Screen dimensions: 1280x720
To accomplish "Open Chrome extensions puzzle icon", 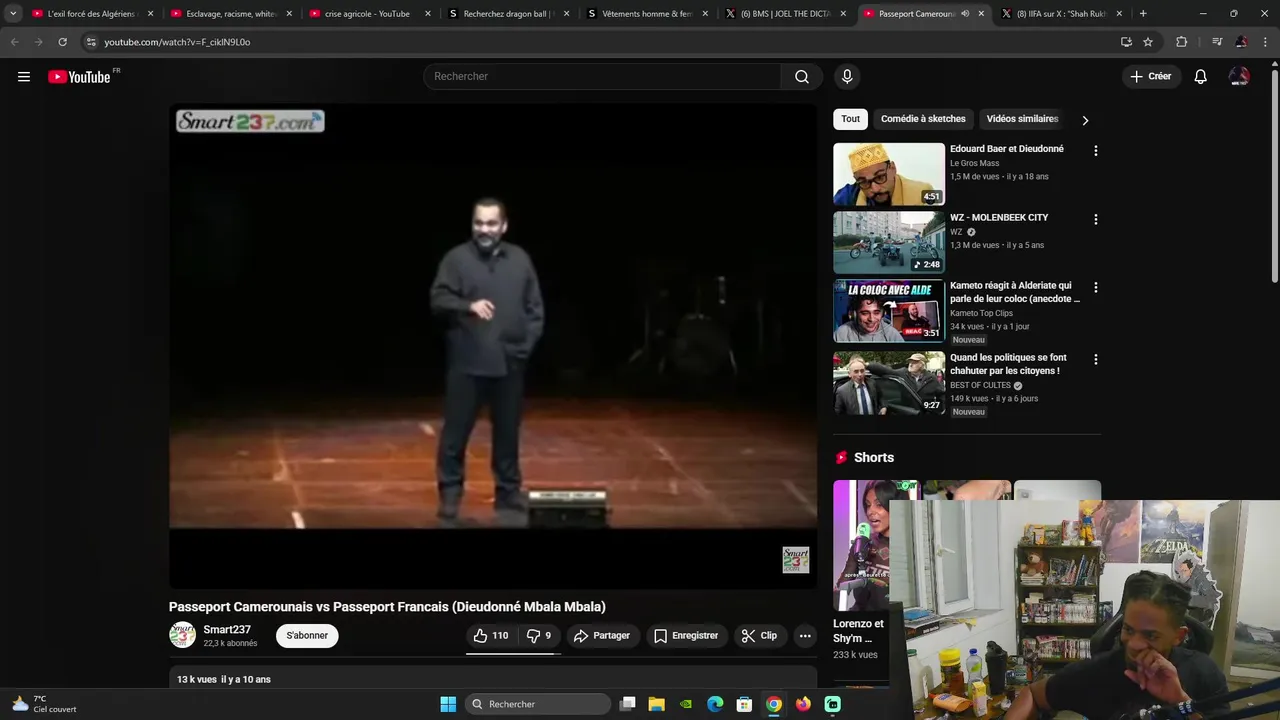I will (1181, 42).
